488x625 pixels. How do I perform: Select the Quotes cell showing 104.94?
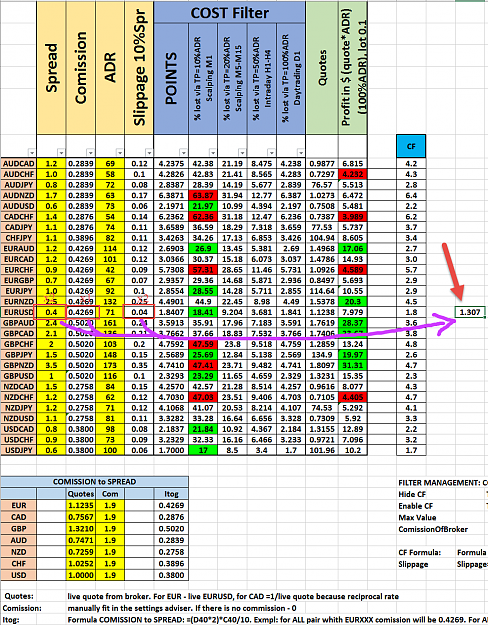coord(322,238)
